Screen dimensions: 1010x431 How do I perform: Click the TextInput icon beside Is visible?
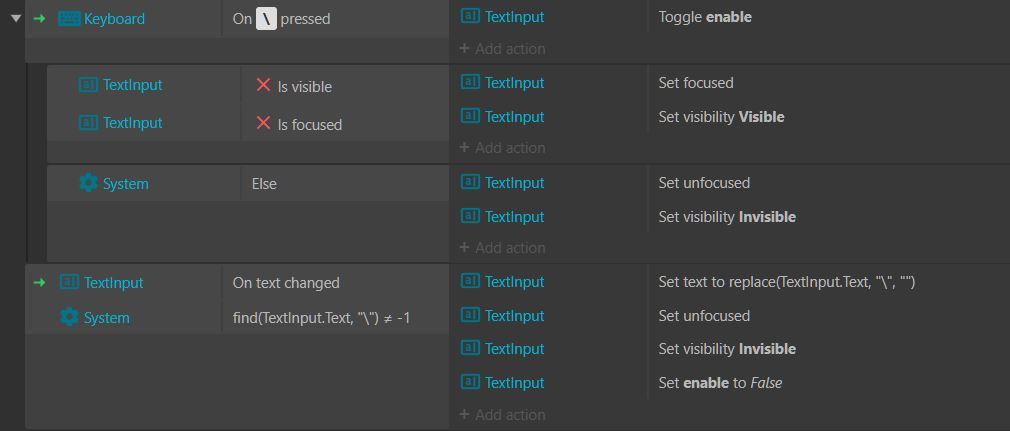(88, 85)
